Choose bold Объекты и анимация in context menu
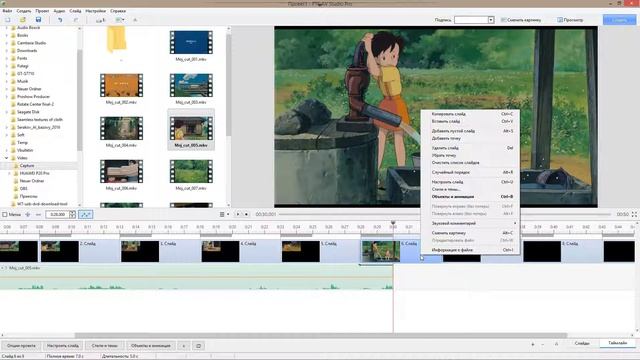 click(470, 196)
